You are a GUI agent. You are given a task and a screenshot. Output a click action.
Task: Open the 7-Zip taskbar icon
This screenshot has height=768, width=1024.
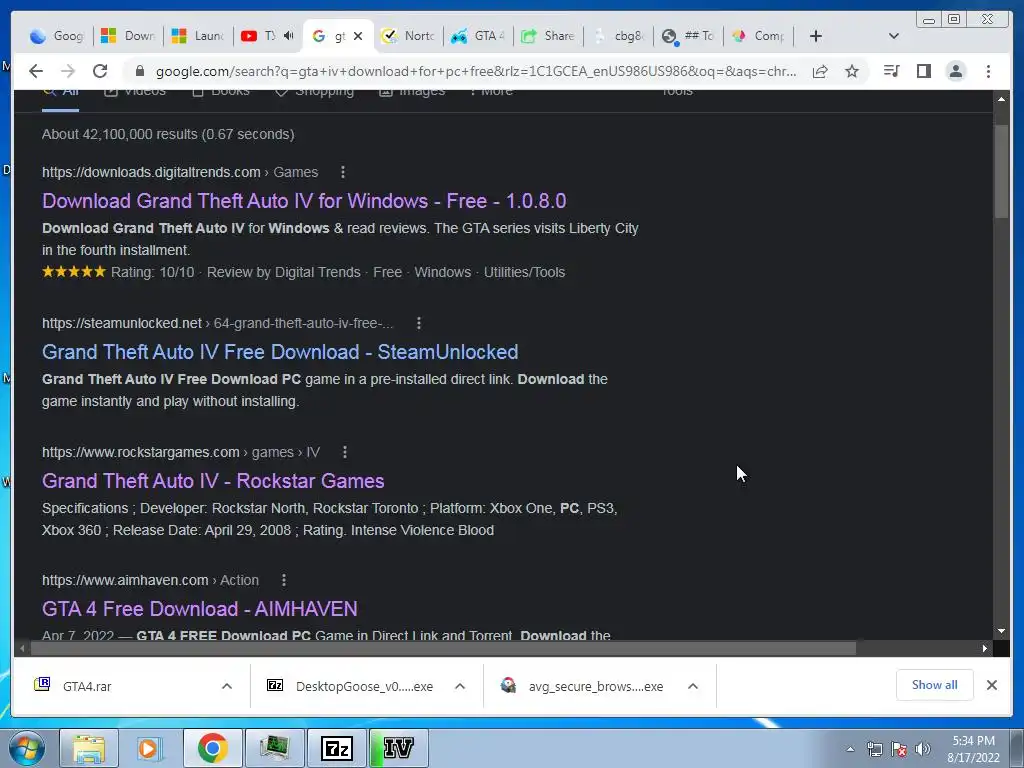[x=337, y=748]
